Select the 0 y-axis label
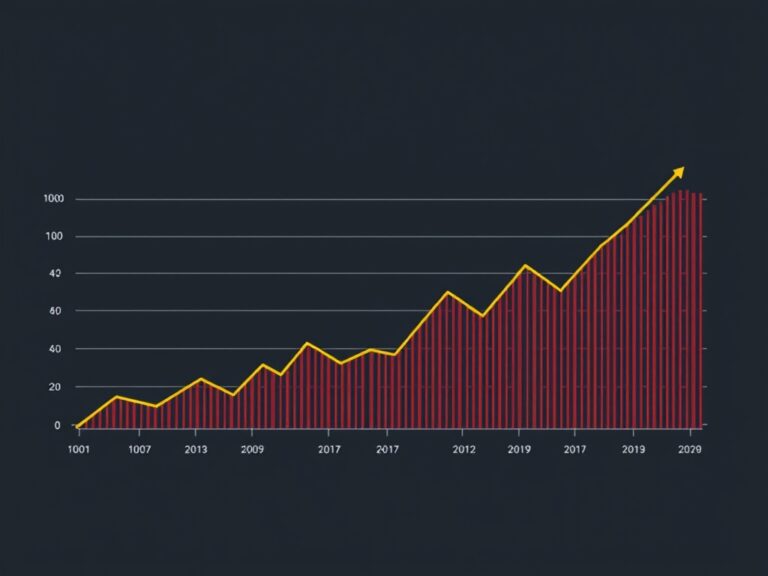Screen dimensions: 768x576 point(58,425)
